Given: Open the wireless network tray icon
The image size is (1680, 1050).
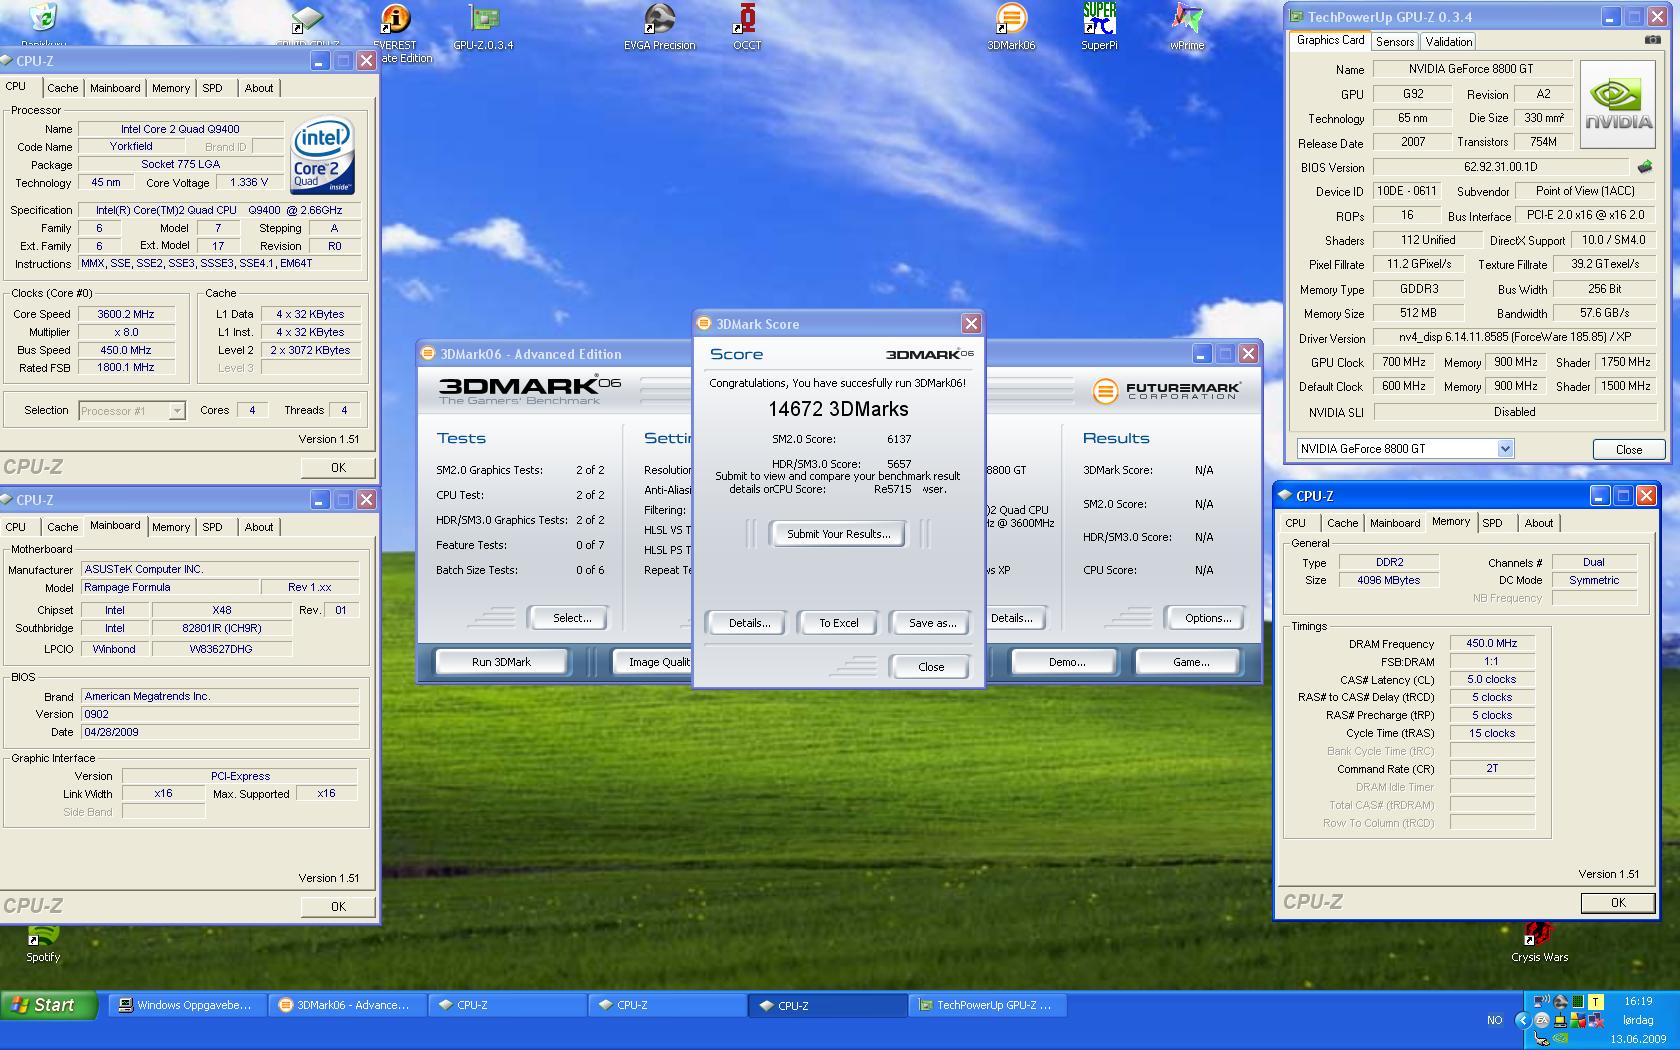Looking at the screenshot, I should [1541, 1001].
